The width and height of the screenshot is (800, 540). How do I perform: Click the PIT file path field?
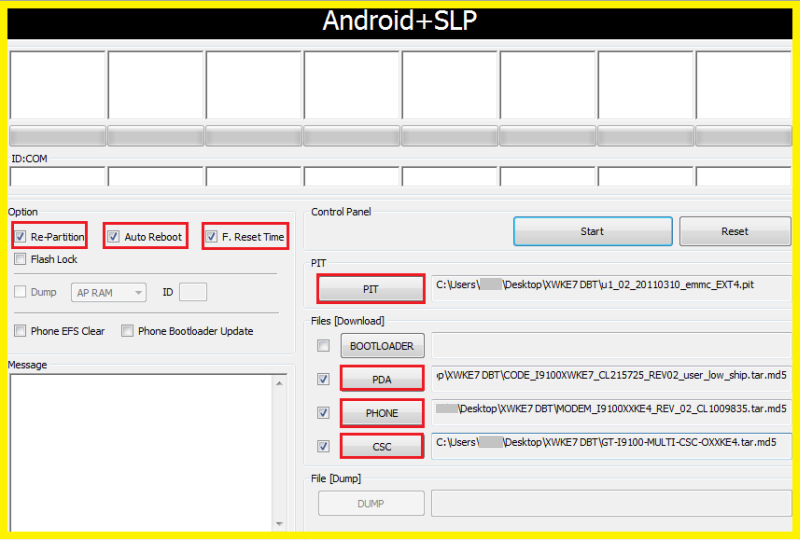point(611,289)
